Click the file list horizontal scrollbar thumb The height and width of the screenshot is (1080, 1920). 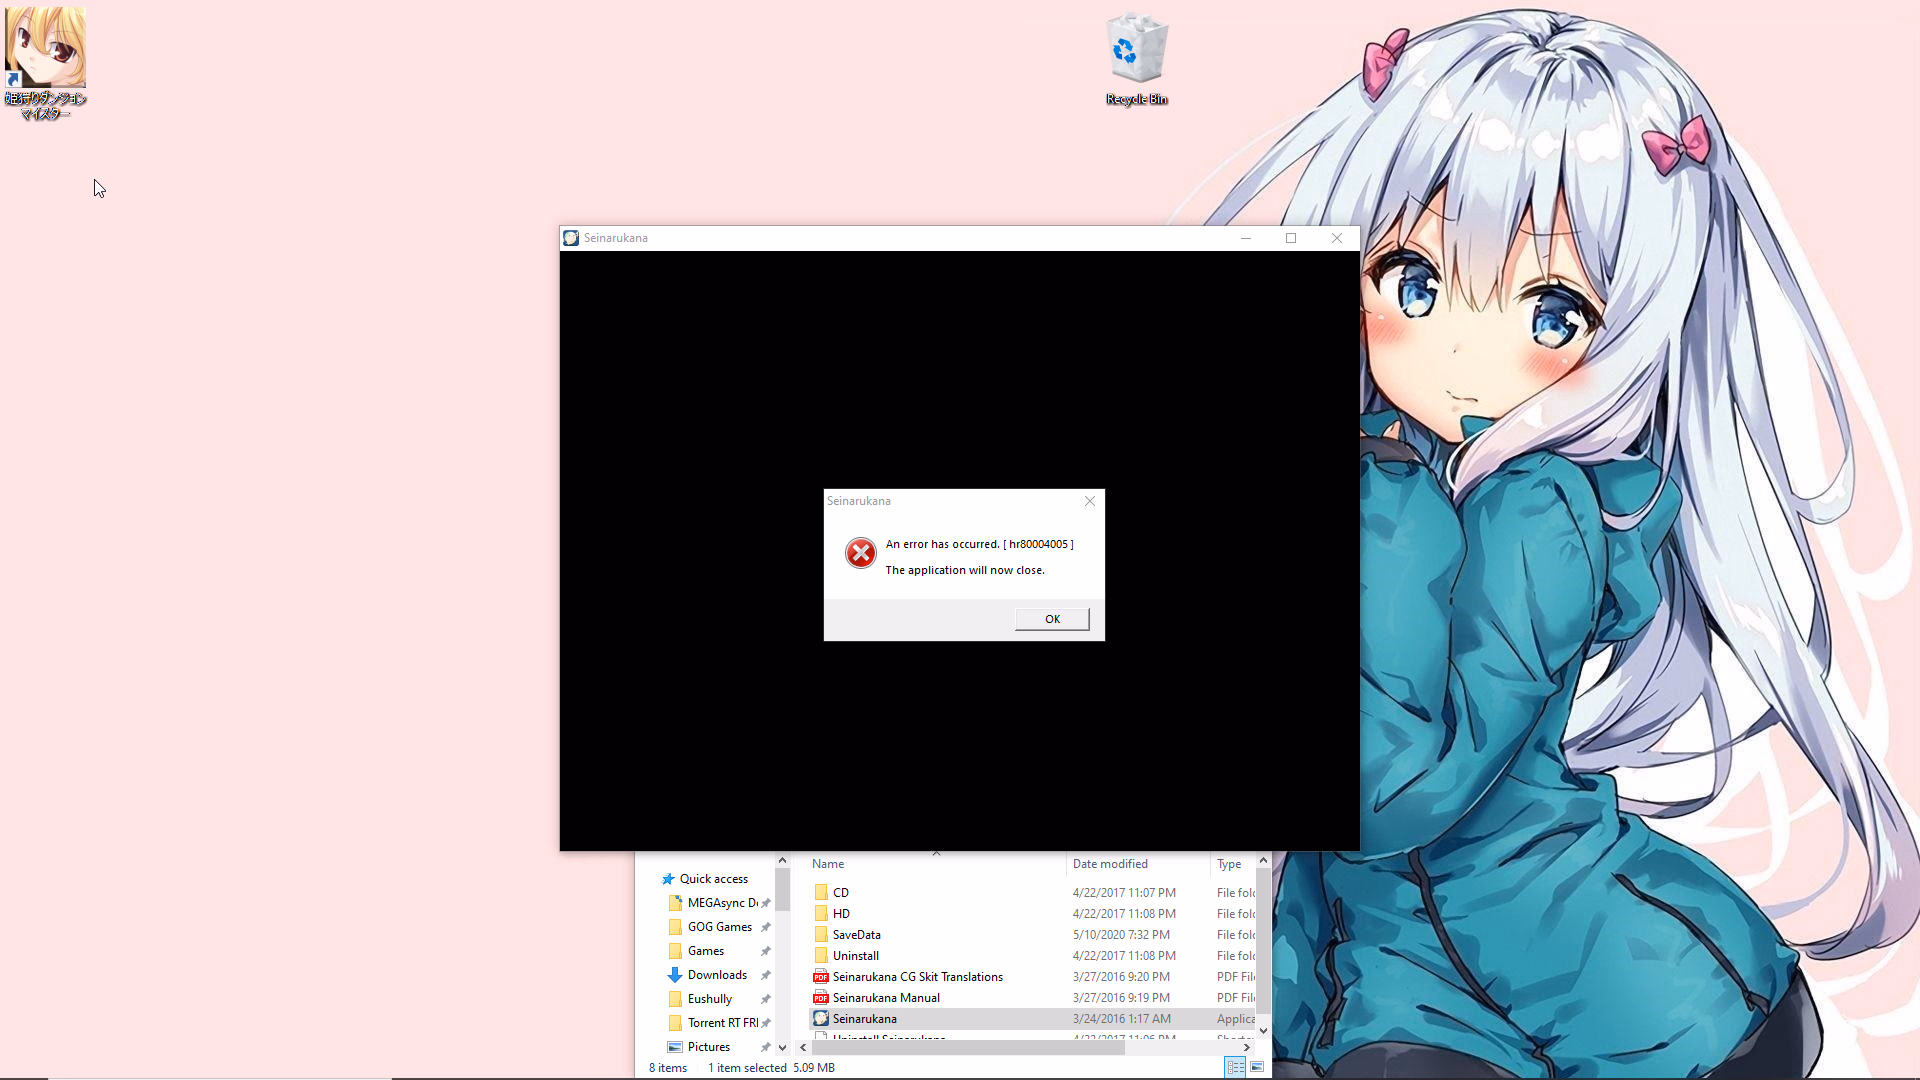[x=968, y=1048]
